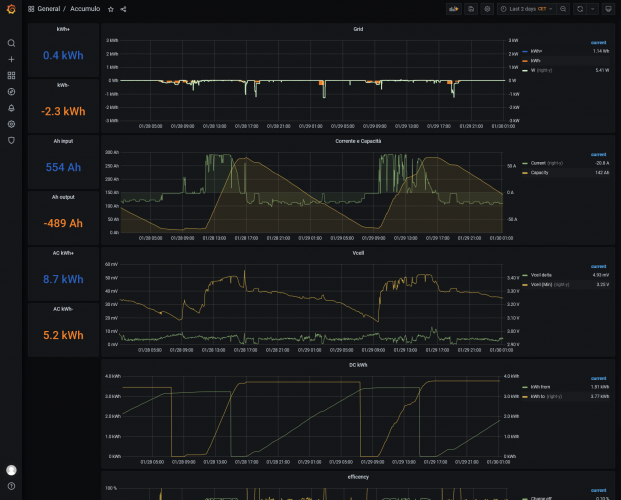This screenshot has height=500, width=621.
Task: Open the search dashboards magnifier icon
Action: coord(11,43)
